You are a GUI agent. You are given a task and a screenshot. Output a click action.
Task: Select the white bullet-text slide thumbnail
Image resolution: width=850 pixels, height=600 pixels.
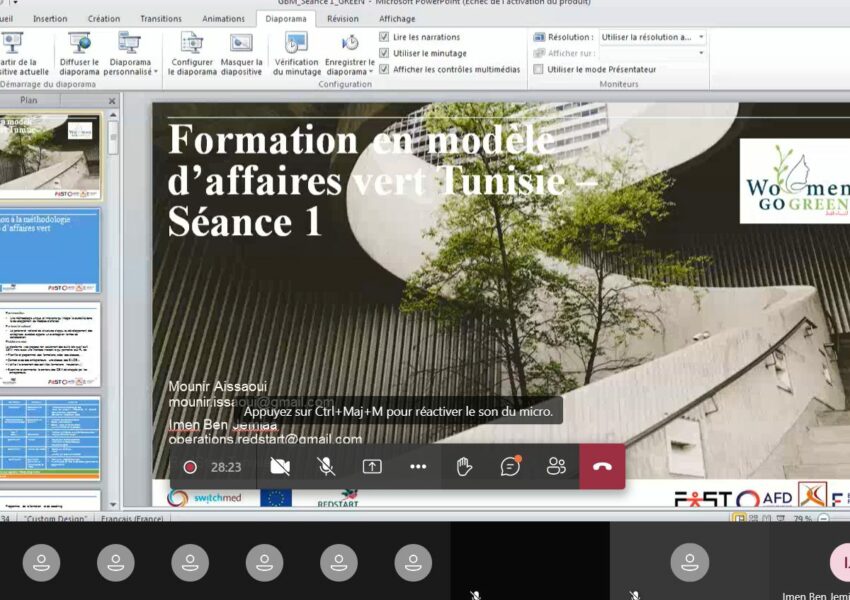(50, 345)
